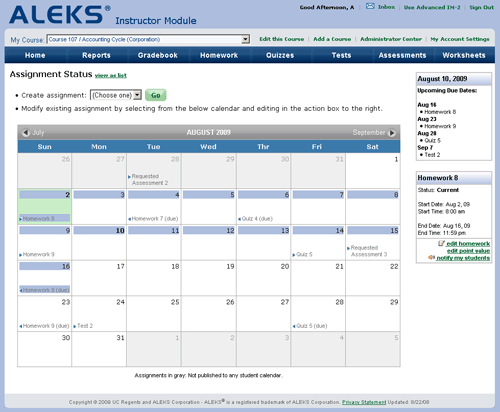Click the August 10 calendar cell
The height and width of the screenshot is (412, 500).
(99, 242)
